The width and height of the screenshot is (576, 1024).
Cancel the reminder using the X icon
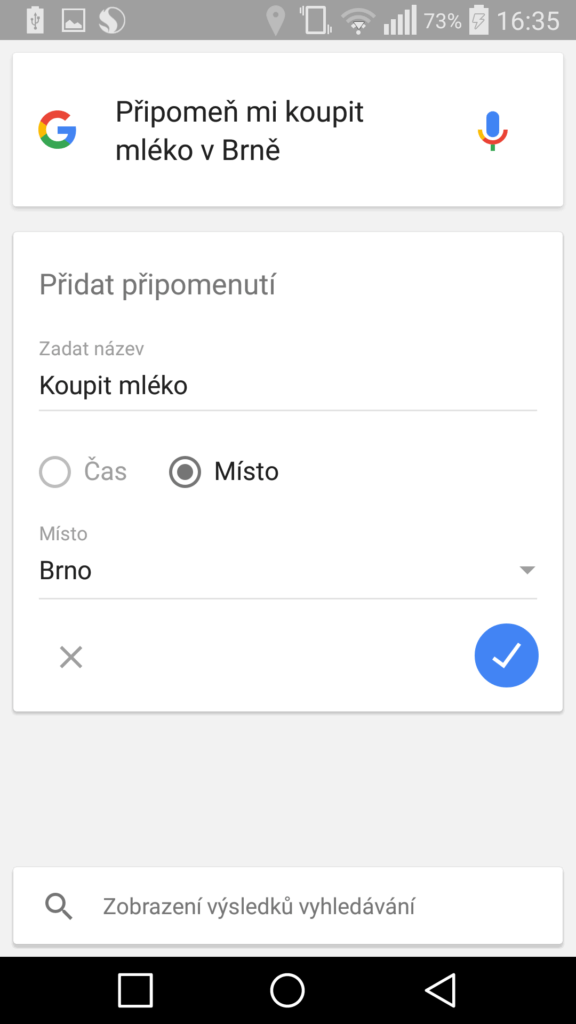71,657
